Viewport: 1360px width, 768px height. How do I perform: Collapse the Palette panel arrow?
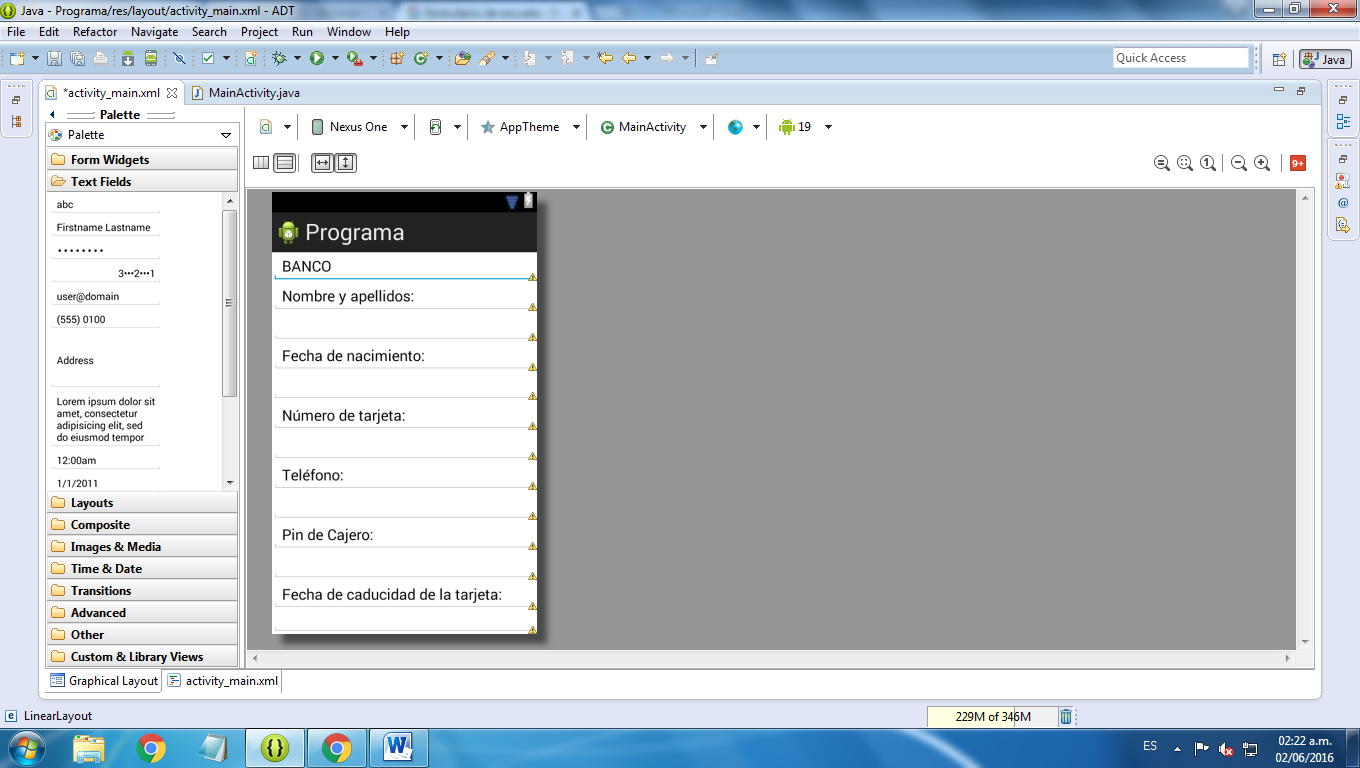click(52, 115)
